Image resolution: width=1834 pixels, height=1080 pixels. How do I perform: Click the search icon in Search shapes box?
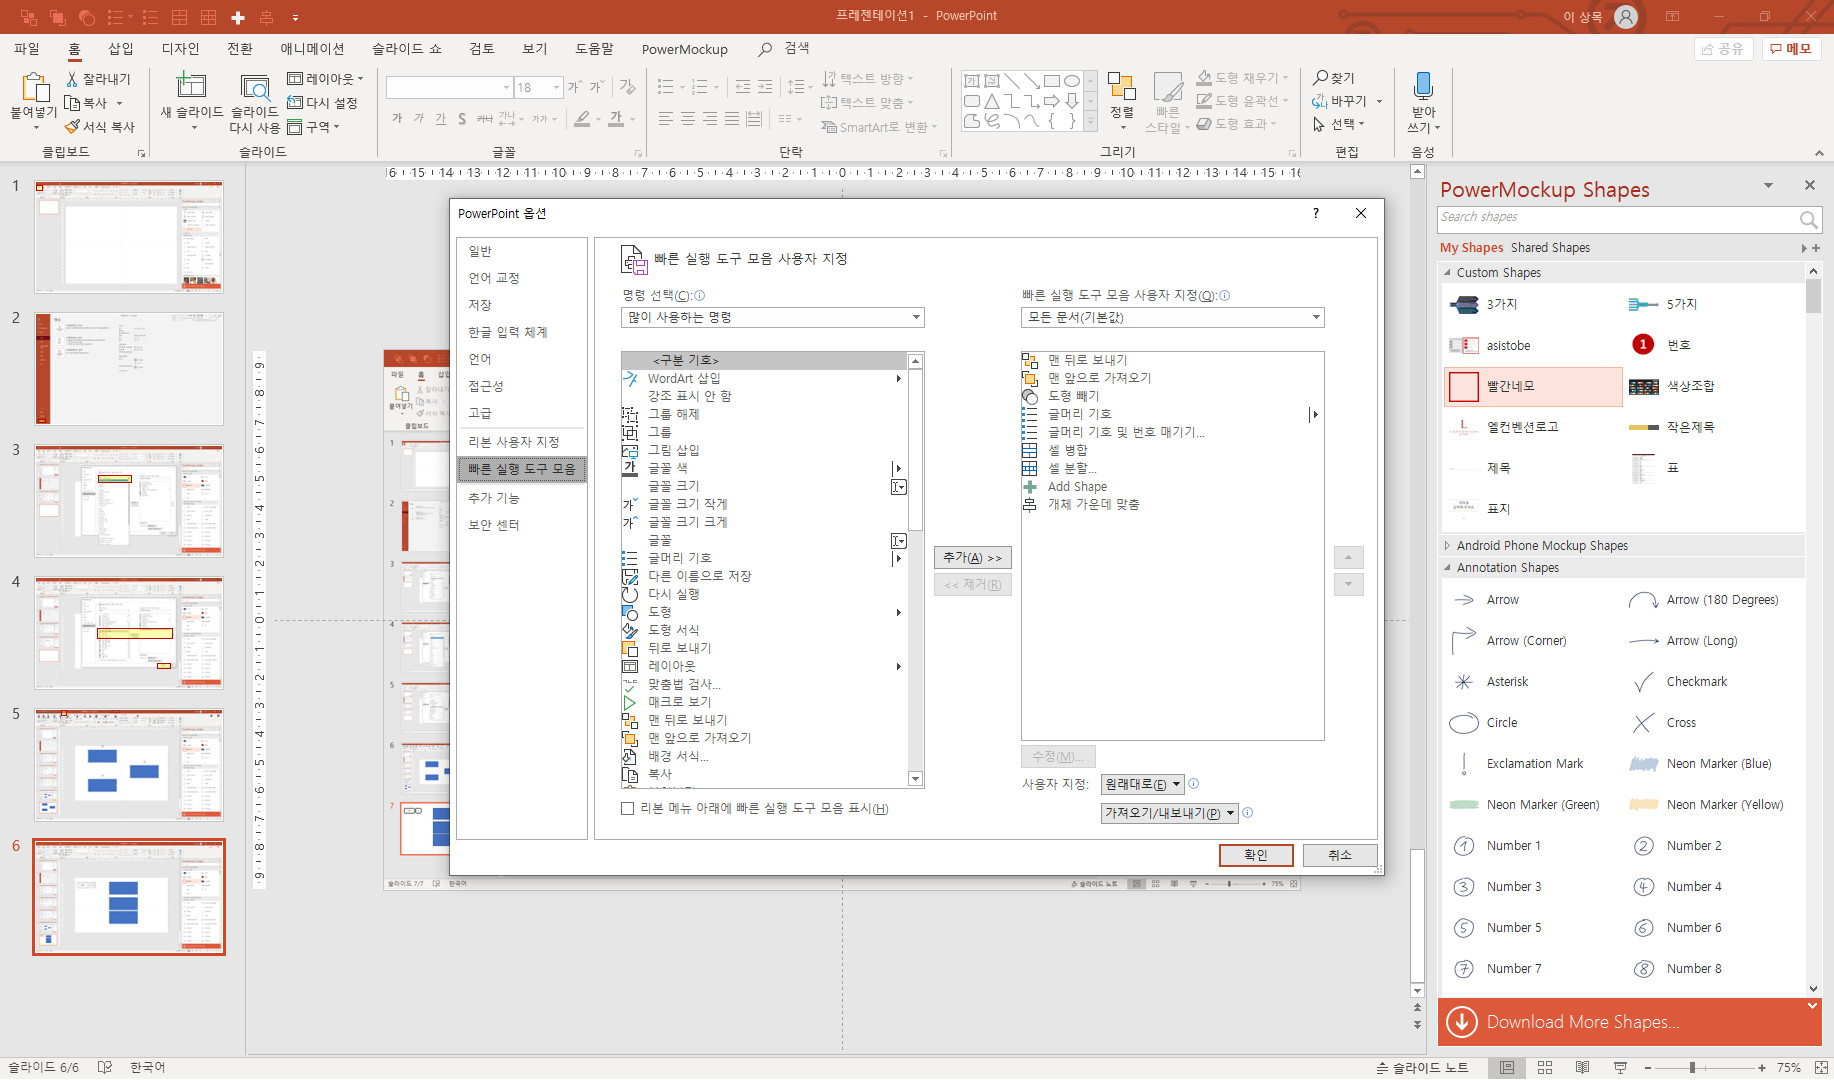[1808, 219]
